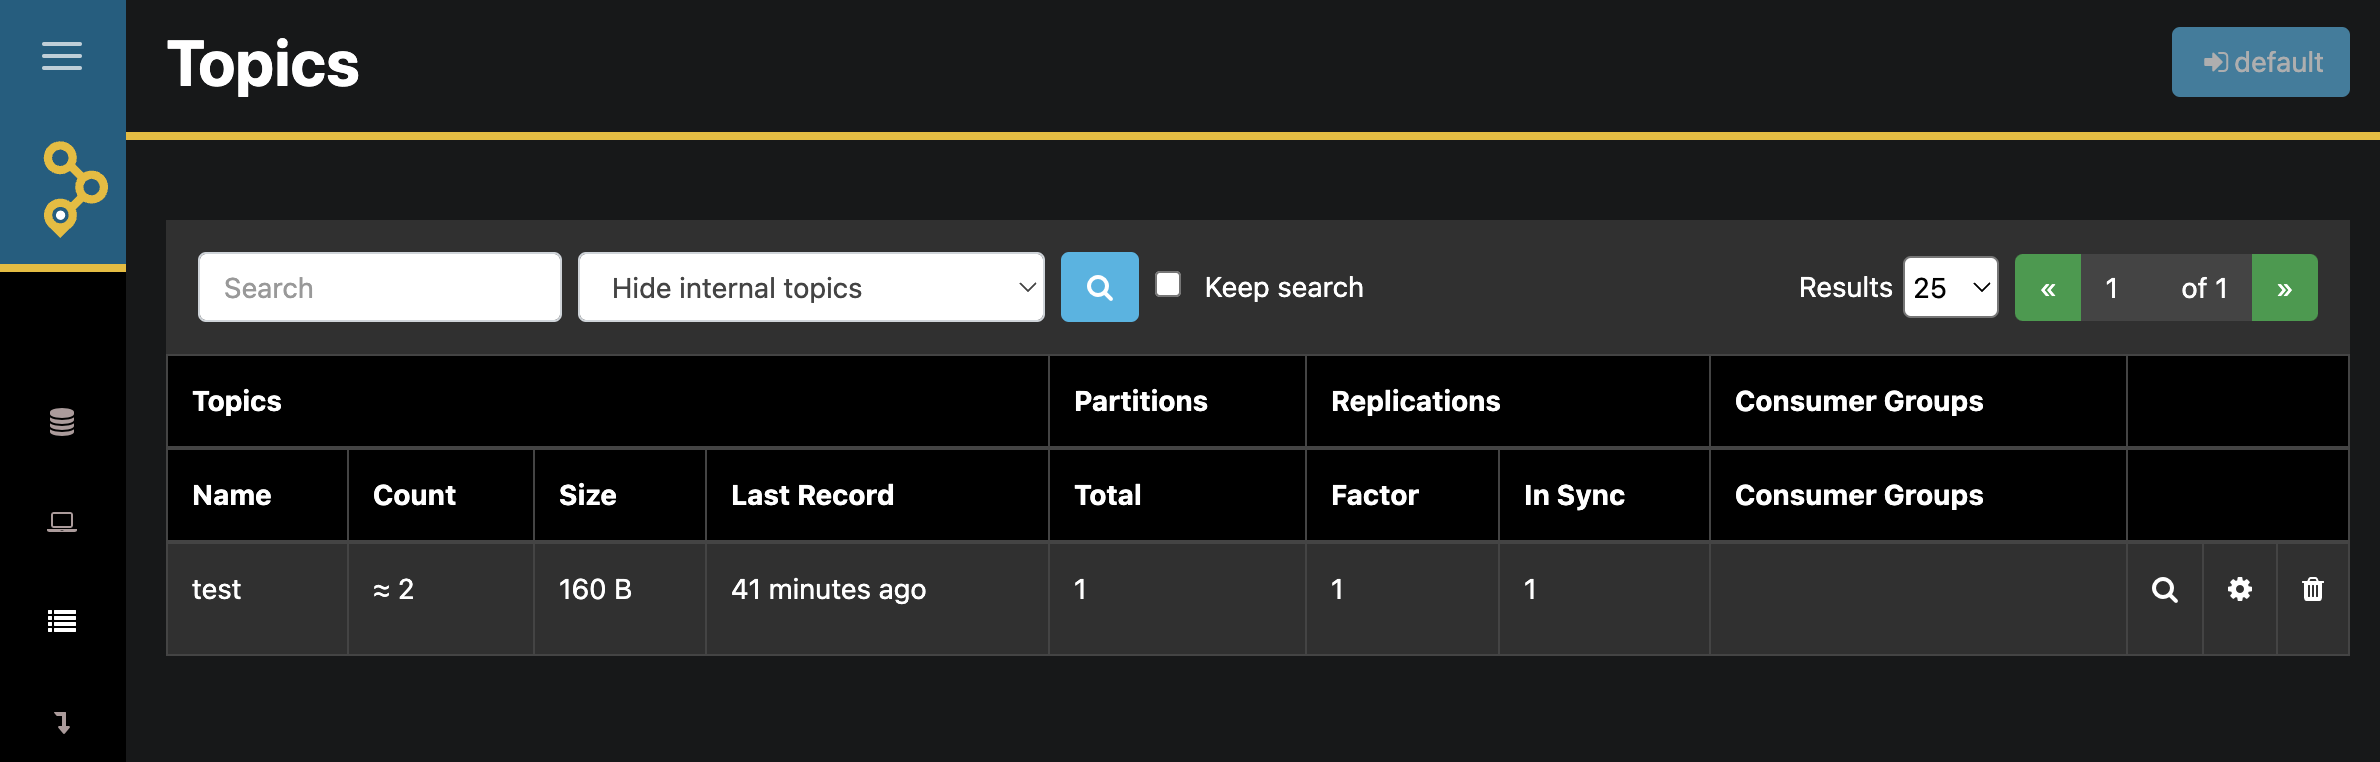The height and width of the screenshot is (762, 2380).
Task: Click the down-arrow sidebar icon
Action: pos(62,722)
